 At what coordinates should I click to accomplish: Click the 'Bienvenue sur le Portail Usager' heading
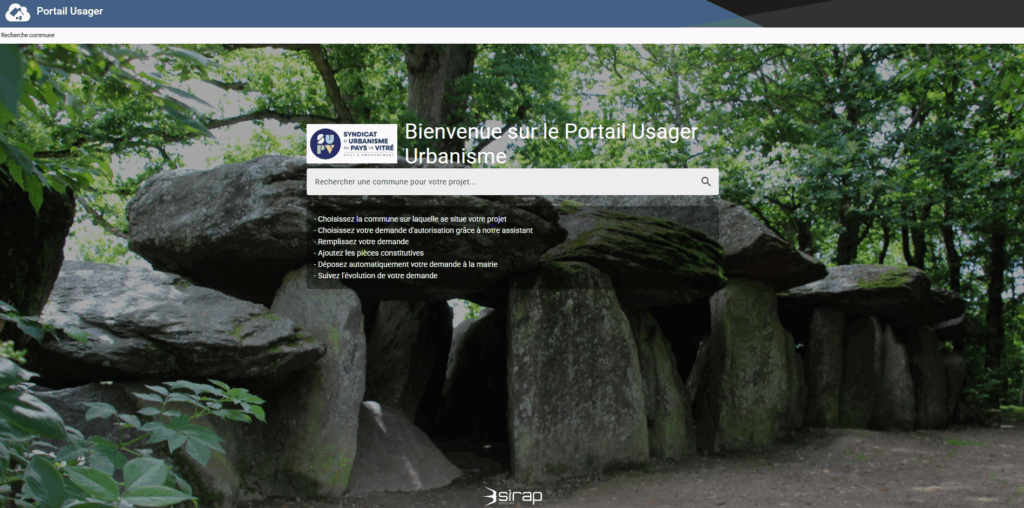tap(551, 133)
